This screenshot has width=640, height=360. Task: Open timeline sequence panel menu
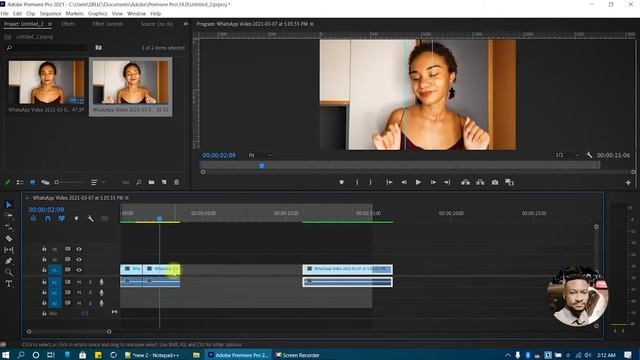pyautogui.click(x=127, y=198)
